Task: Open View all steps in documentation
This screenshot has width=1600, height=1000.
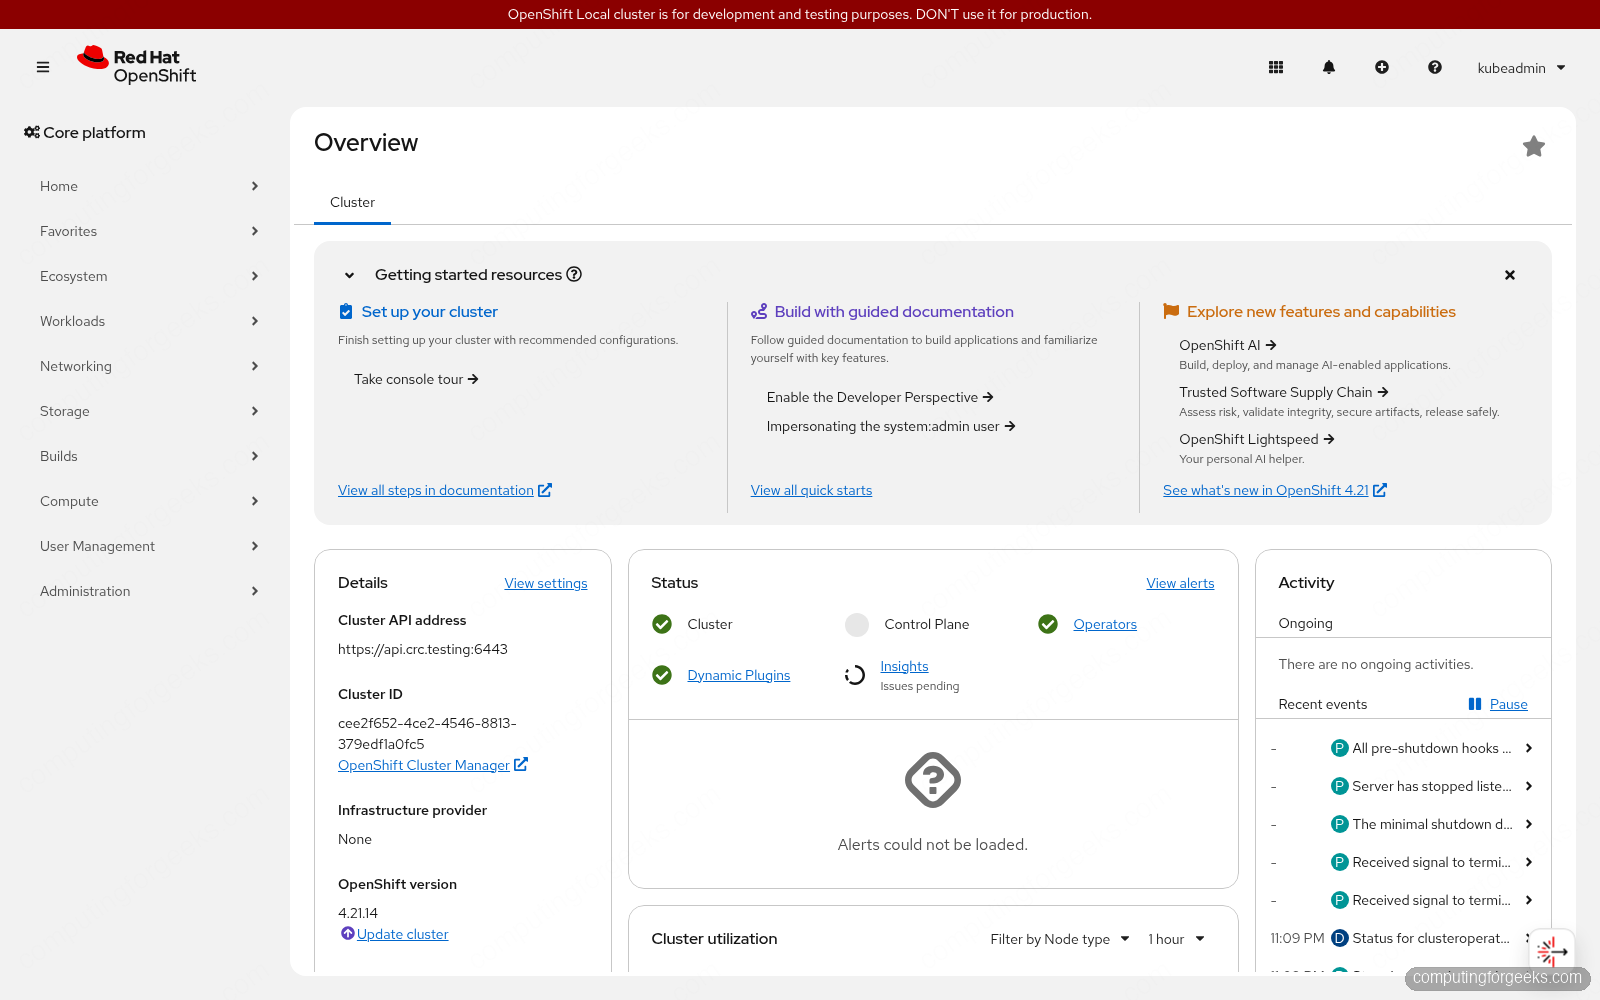Action: coord(445,490)
